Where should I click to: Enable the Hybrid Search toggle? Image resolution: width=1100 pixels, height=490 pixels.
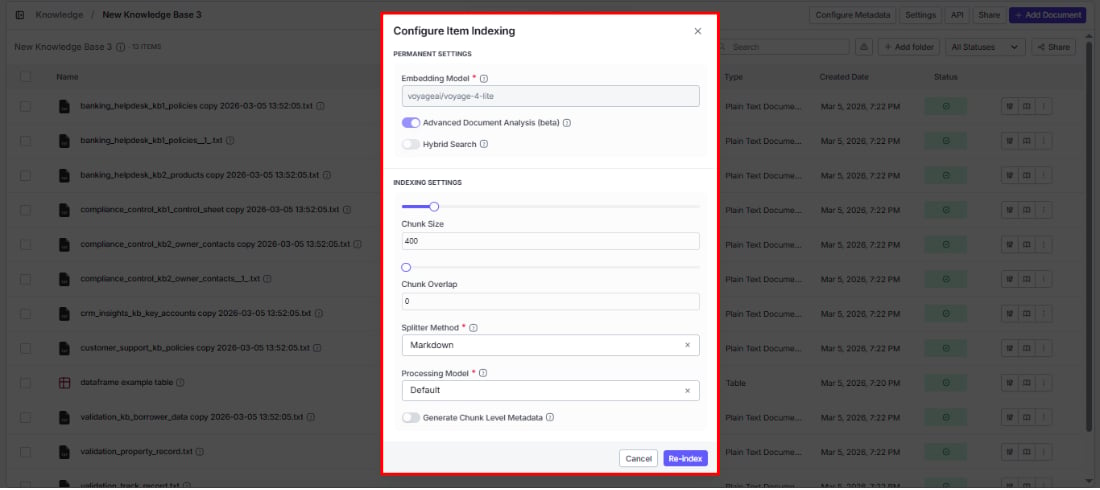(411, 144)
